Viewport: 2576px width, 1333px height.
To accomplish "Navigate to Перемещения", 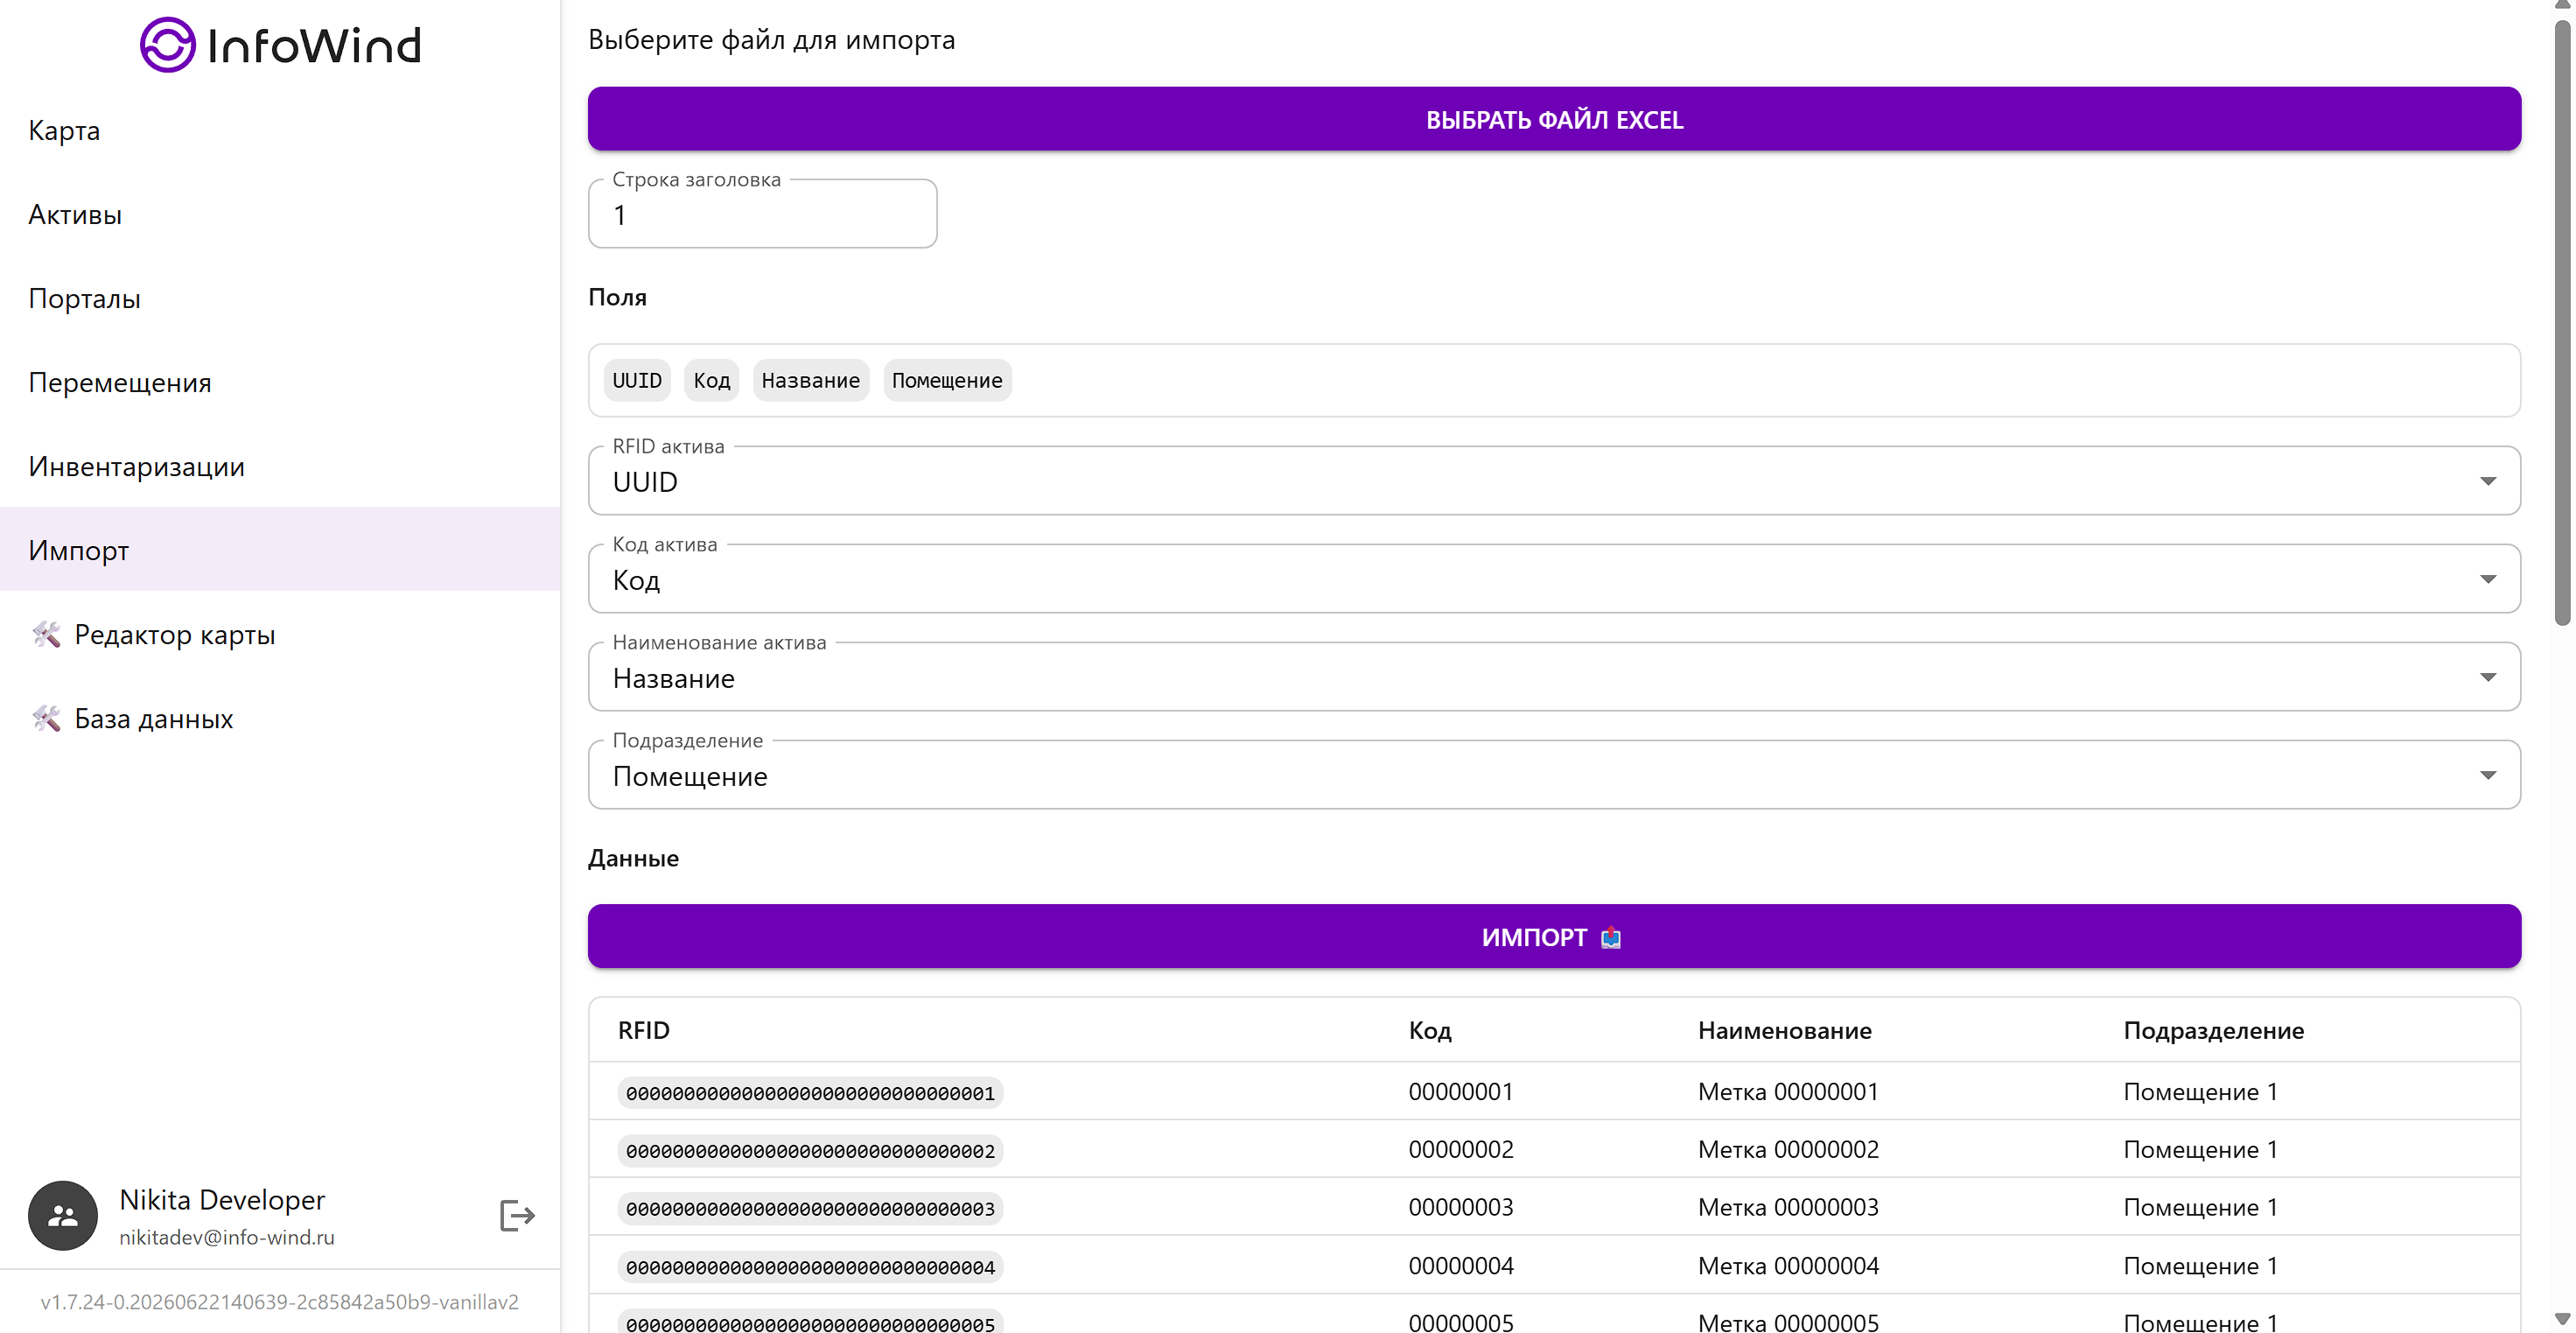I will tap(280, 382).
